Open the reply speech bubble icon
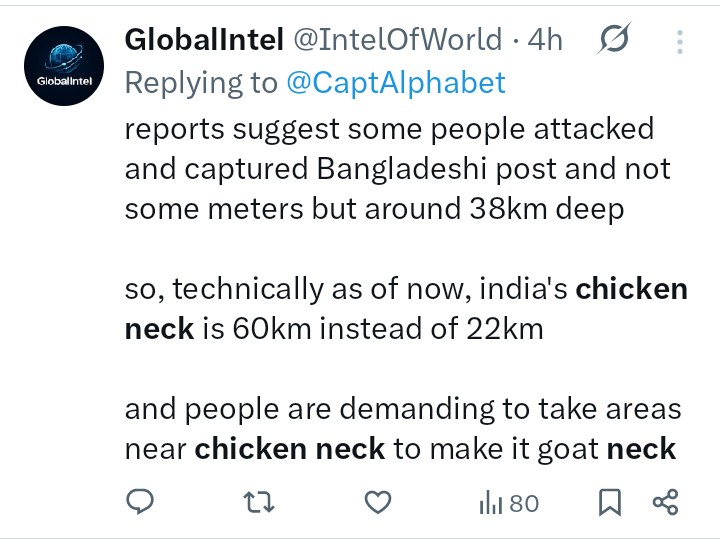 coord(140,502)
